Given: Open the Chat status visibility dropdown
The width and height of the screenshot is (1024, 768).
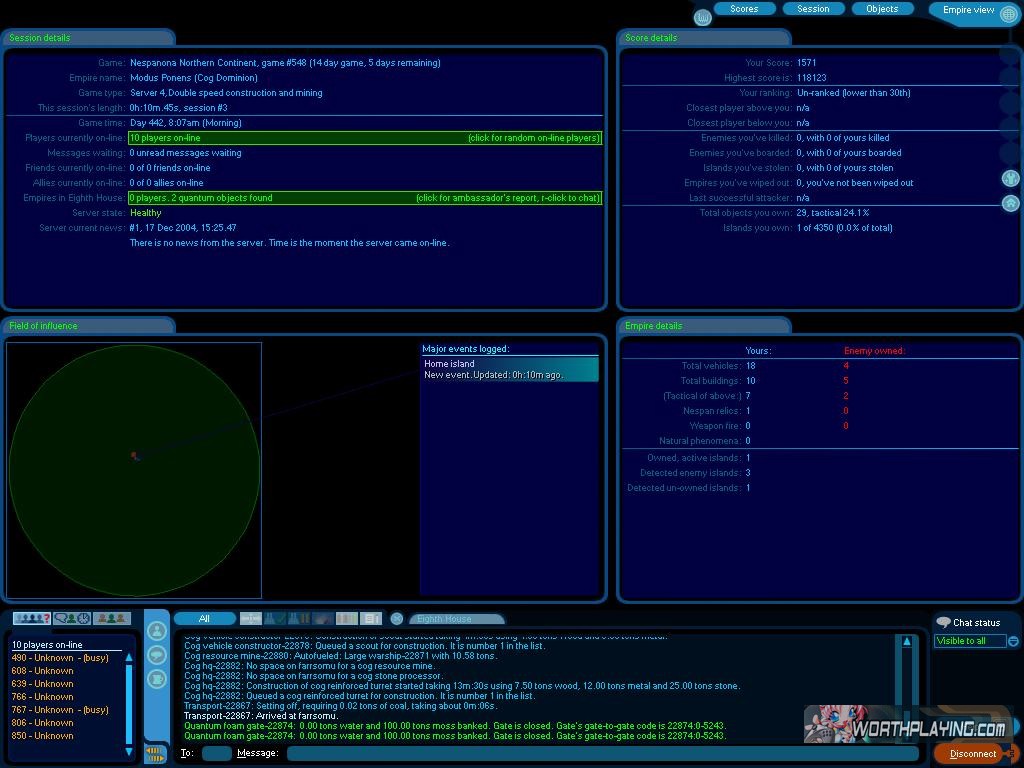Looking at the screenshot, I should [x=1013, y=641].
